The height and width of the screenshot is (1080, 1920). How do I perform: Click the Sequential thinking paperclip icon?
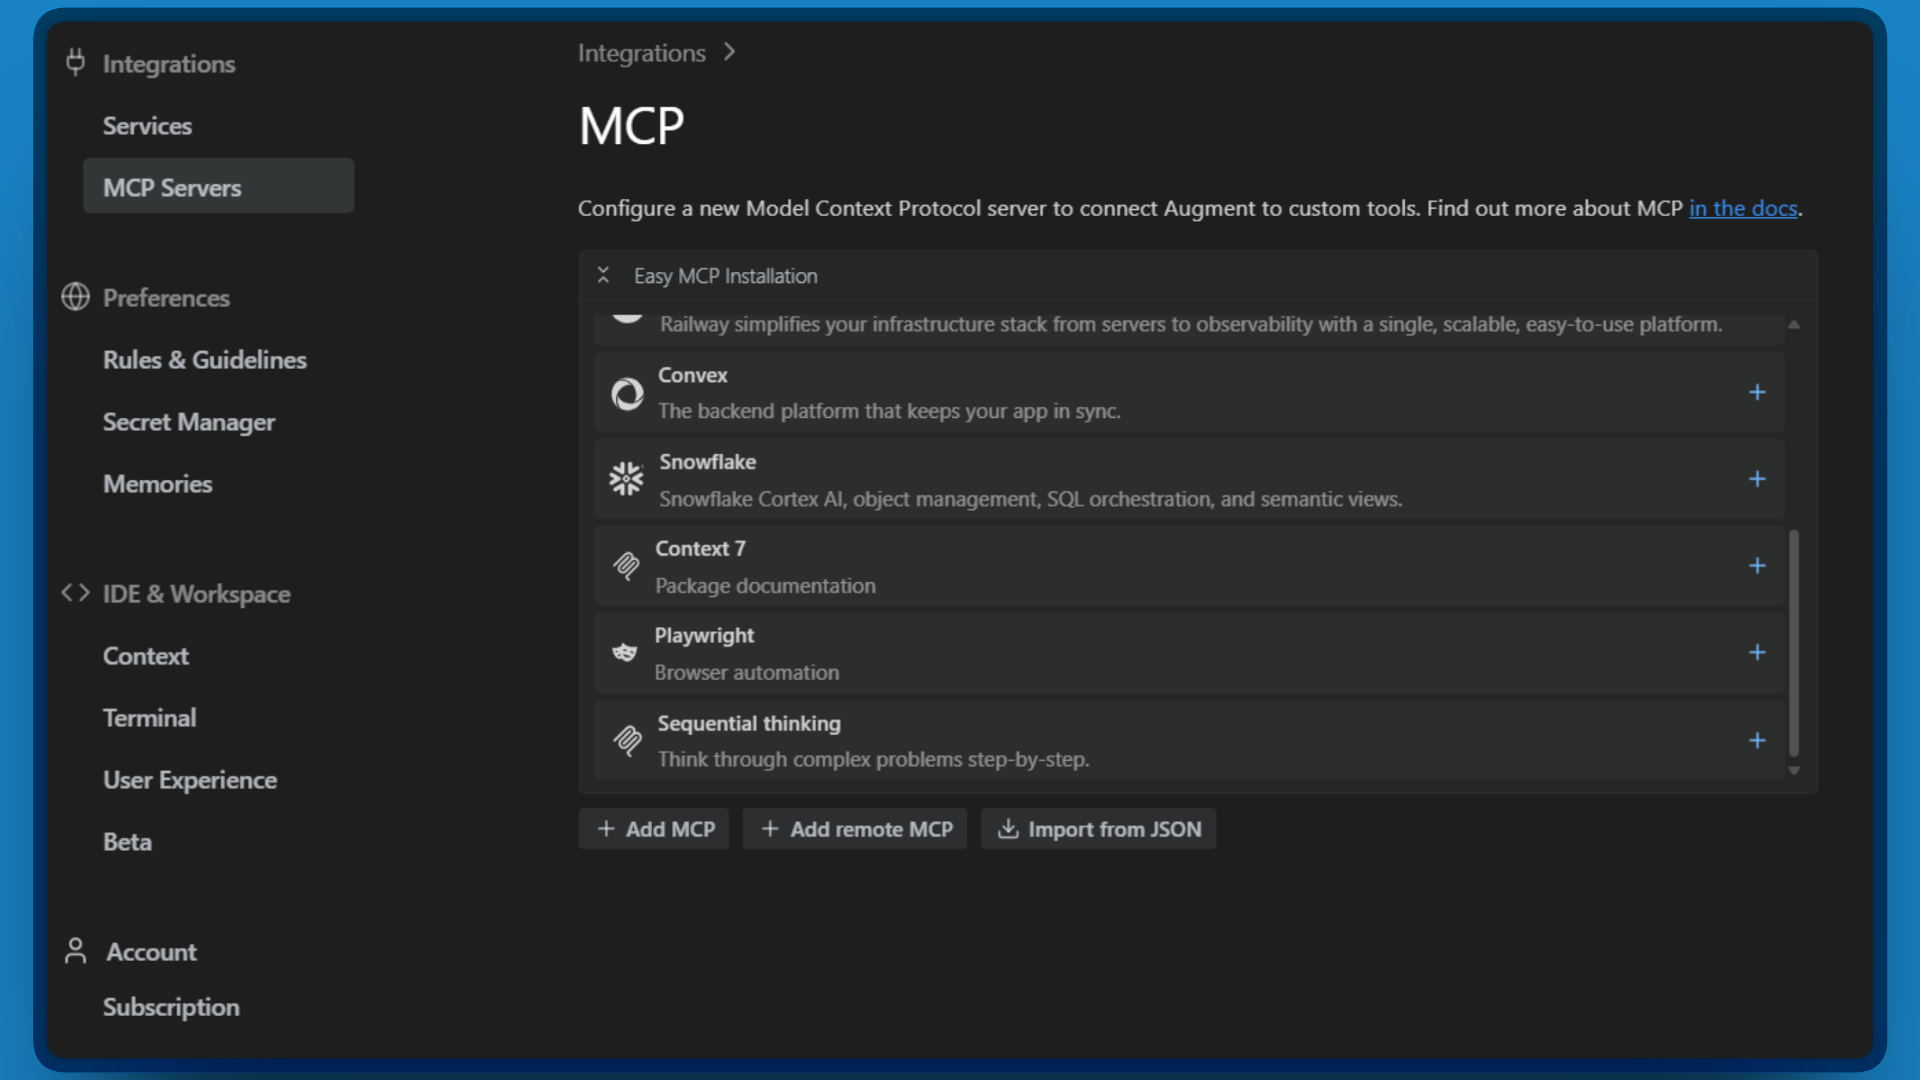pyautogui.click(x=627, y=740)
